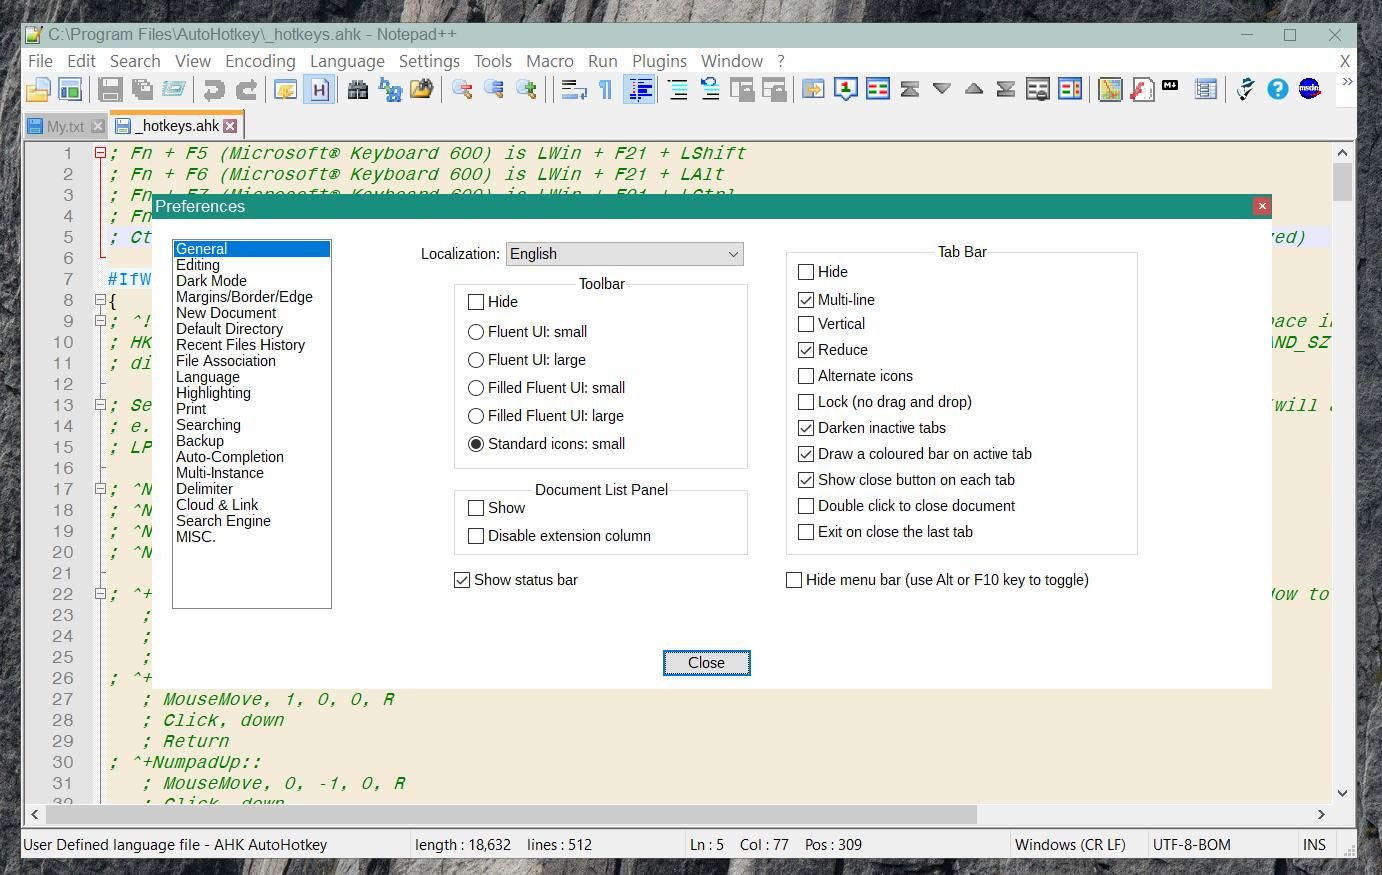Click the M↓ Markdown toolbar icon

coord(1170,87)
